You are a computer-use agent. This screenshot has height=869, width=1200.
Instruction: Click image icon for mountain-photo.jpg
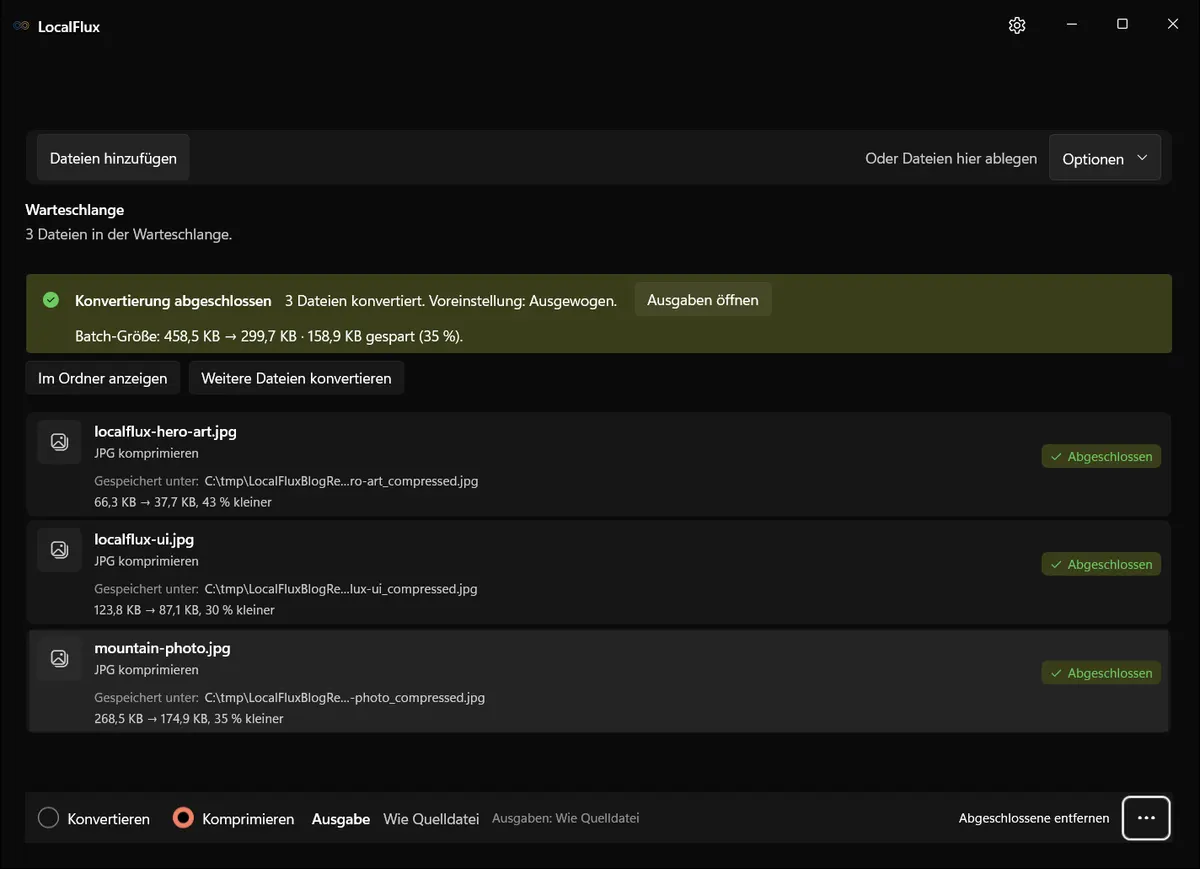[59, 658]
